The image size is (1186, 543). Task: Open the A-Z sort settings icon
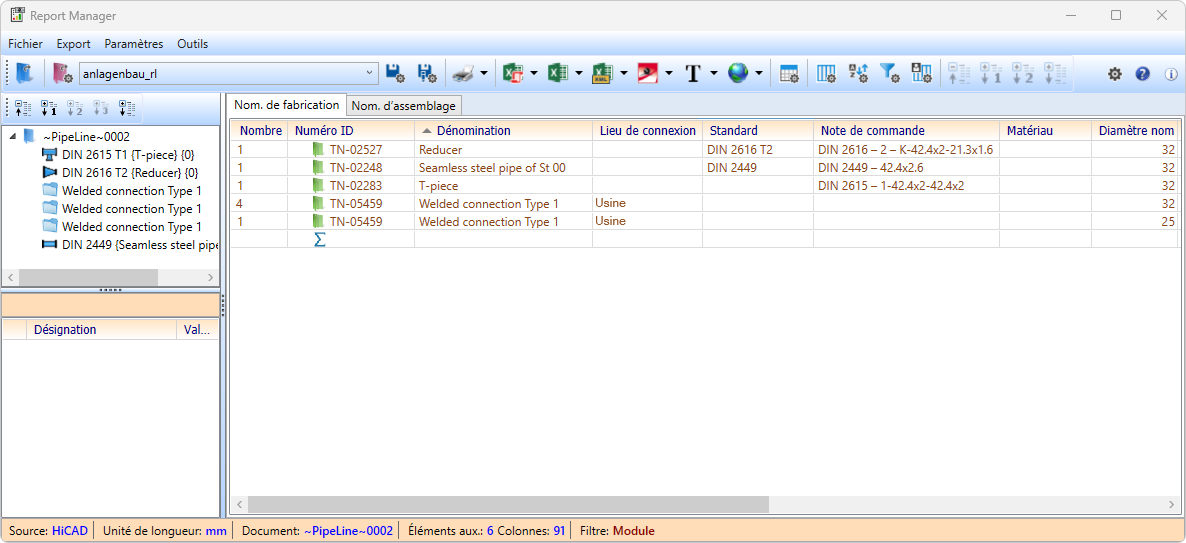(x=858, y=73)
